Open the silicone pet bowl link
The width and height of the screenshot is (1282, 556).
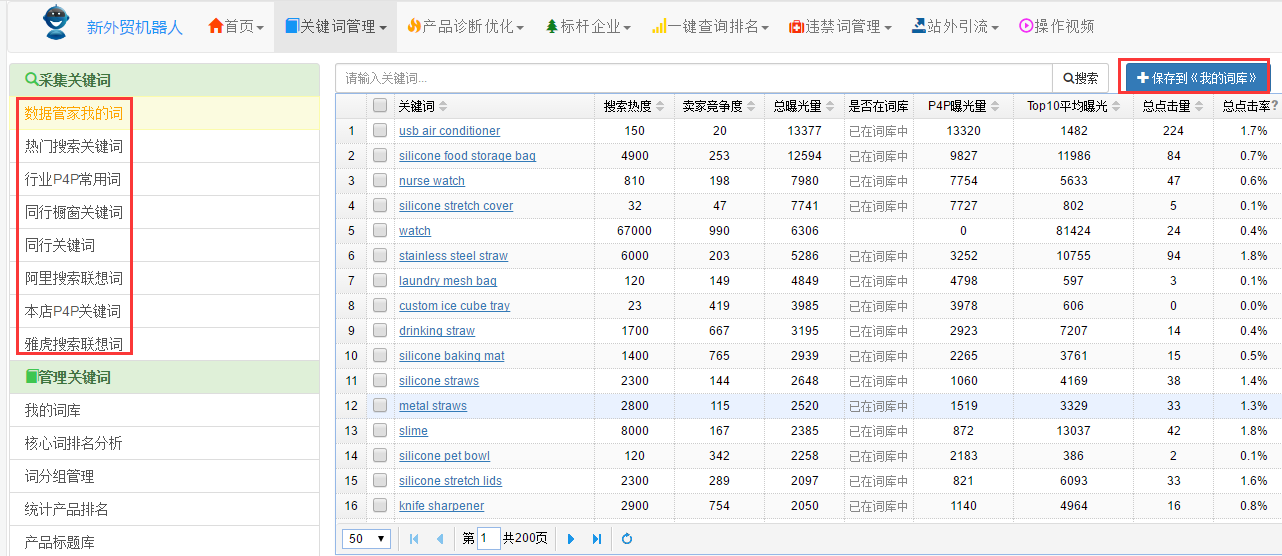(444, 456)
